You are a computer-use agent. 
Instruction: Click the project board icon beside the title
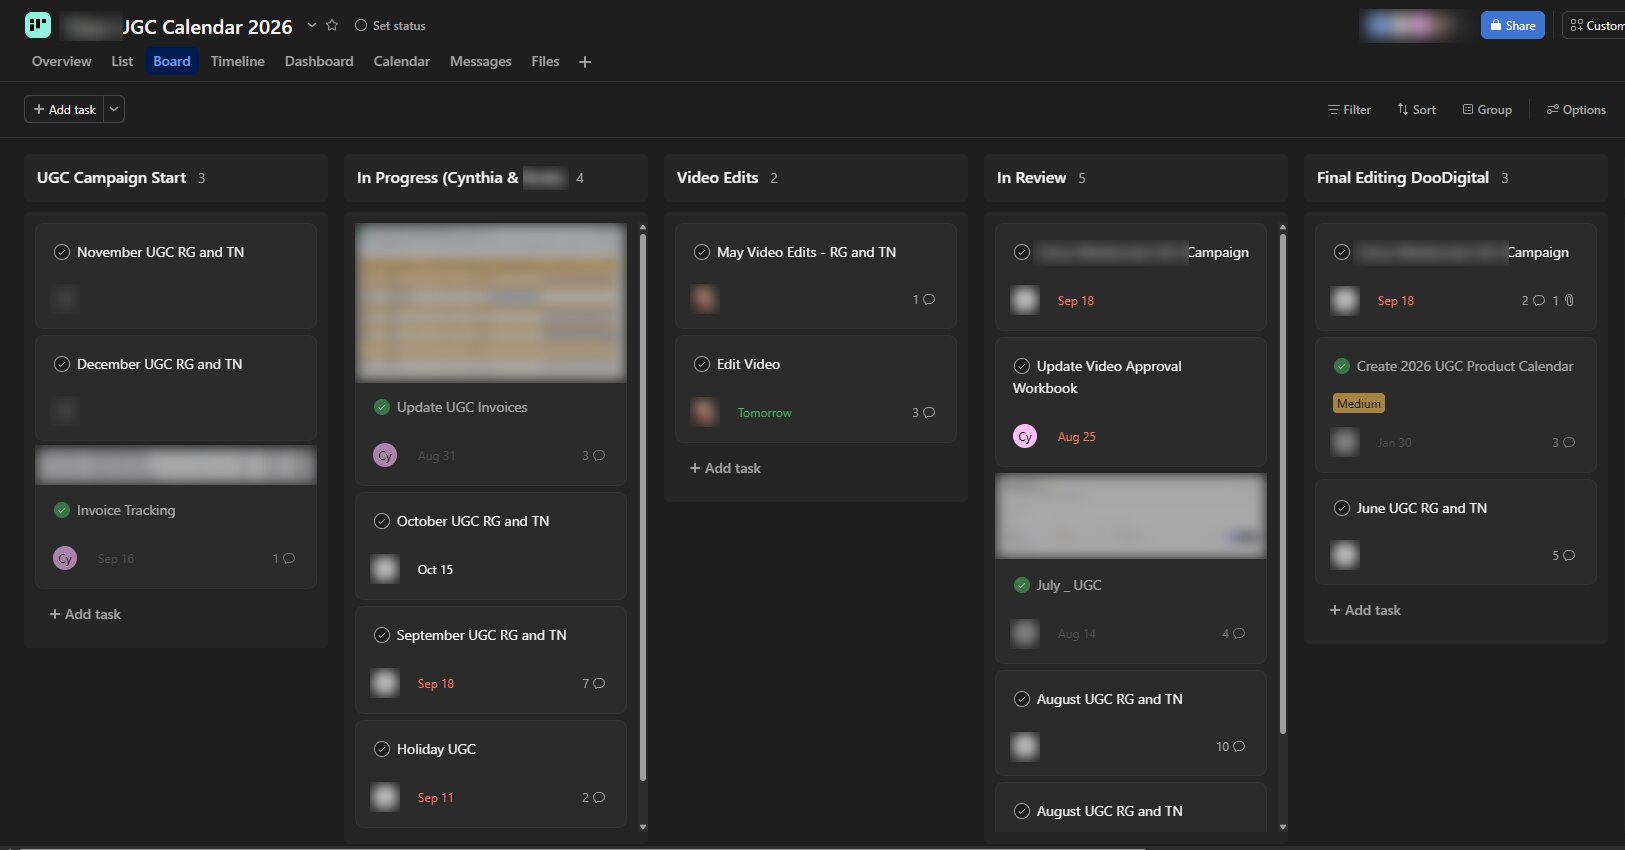(x=38, y=25)
